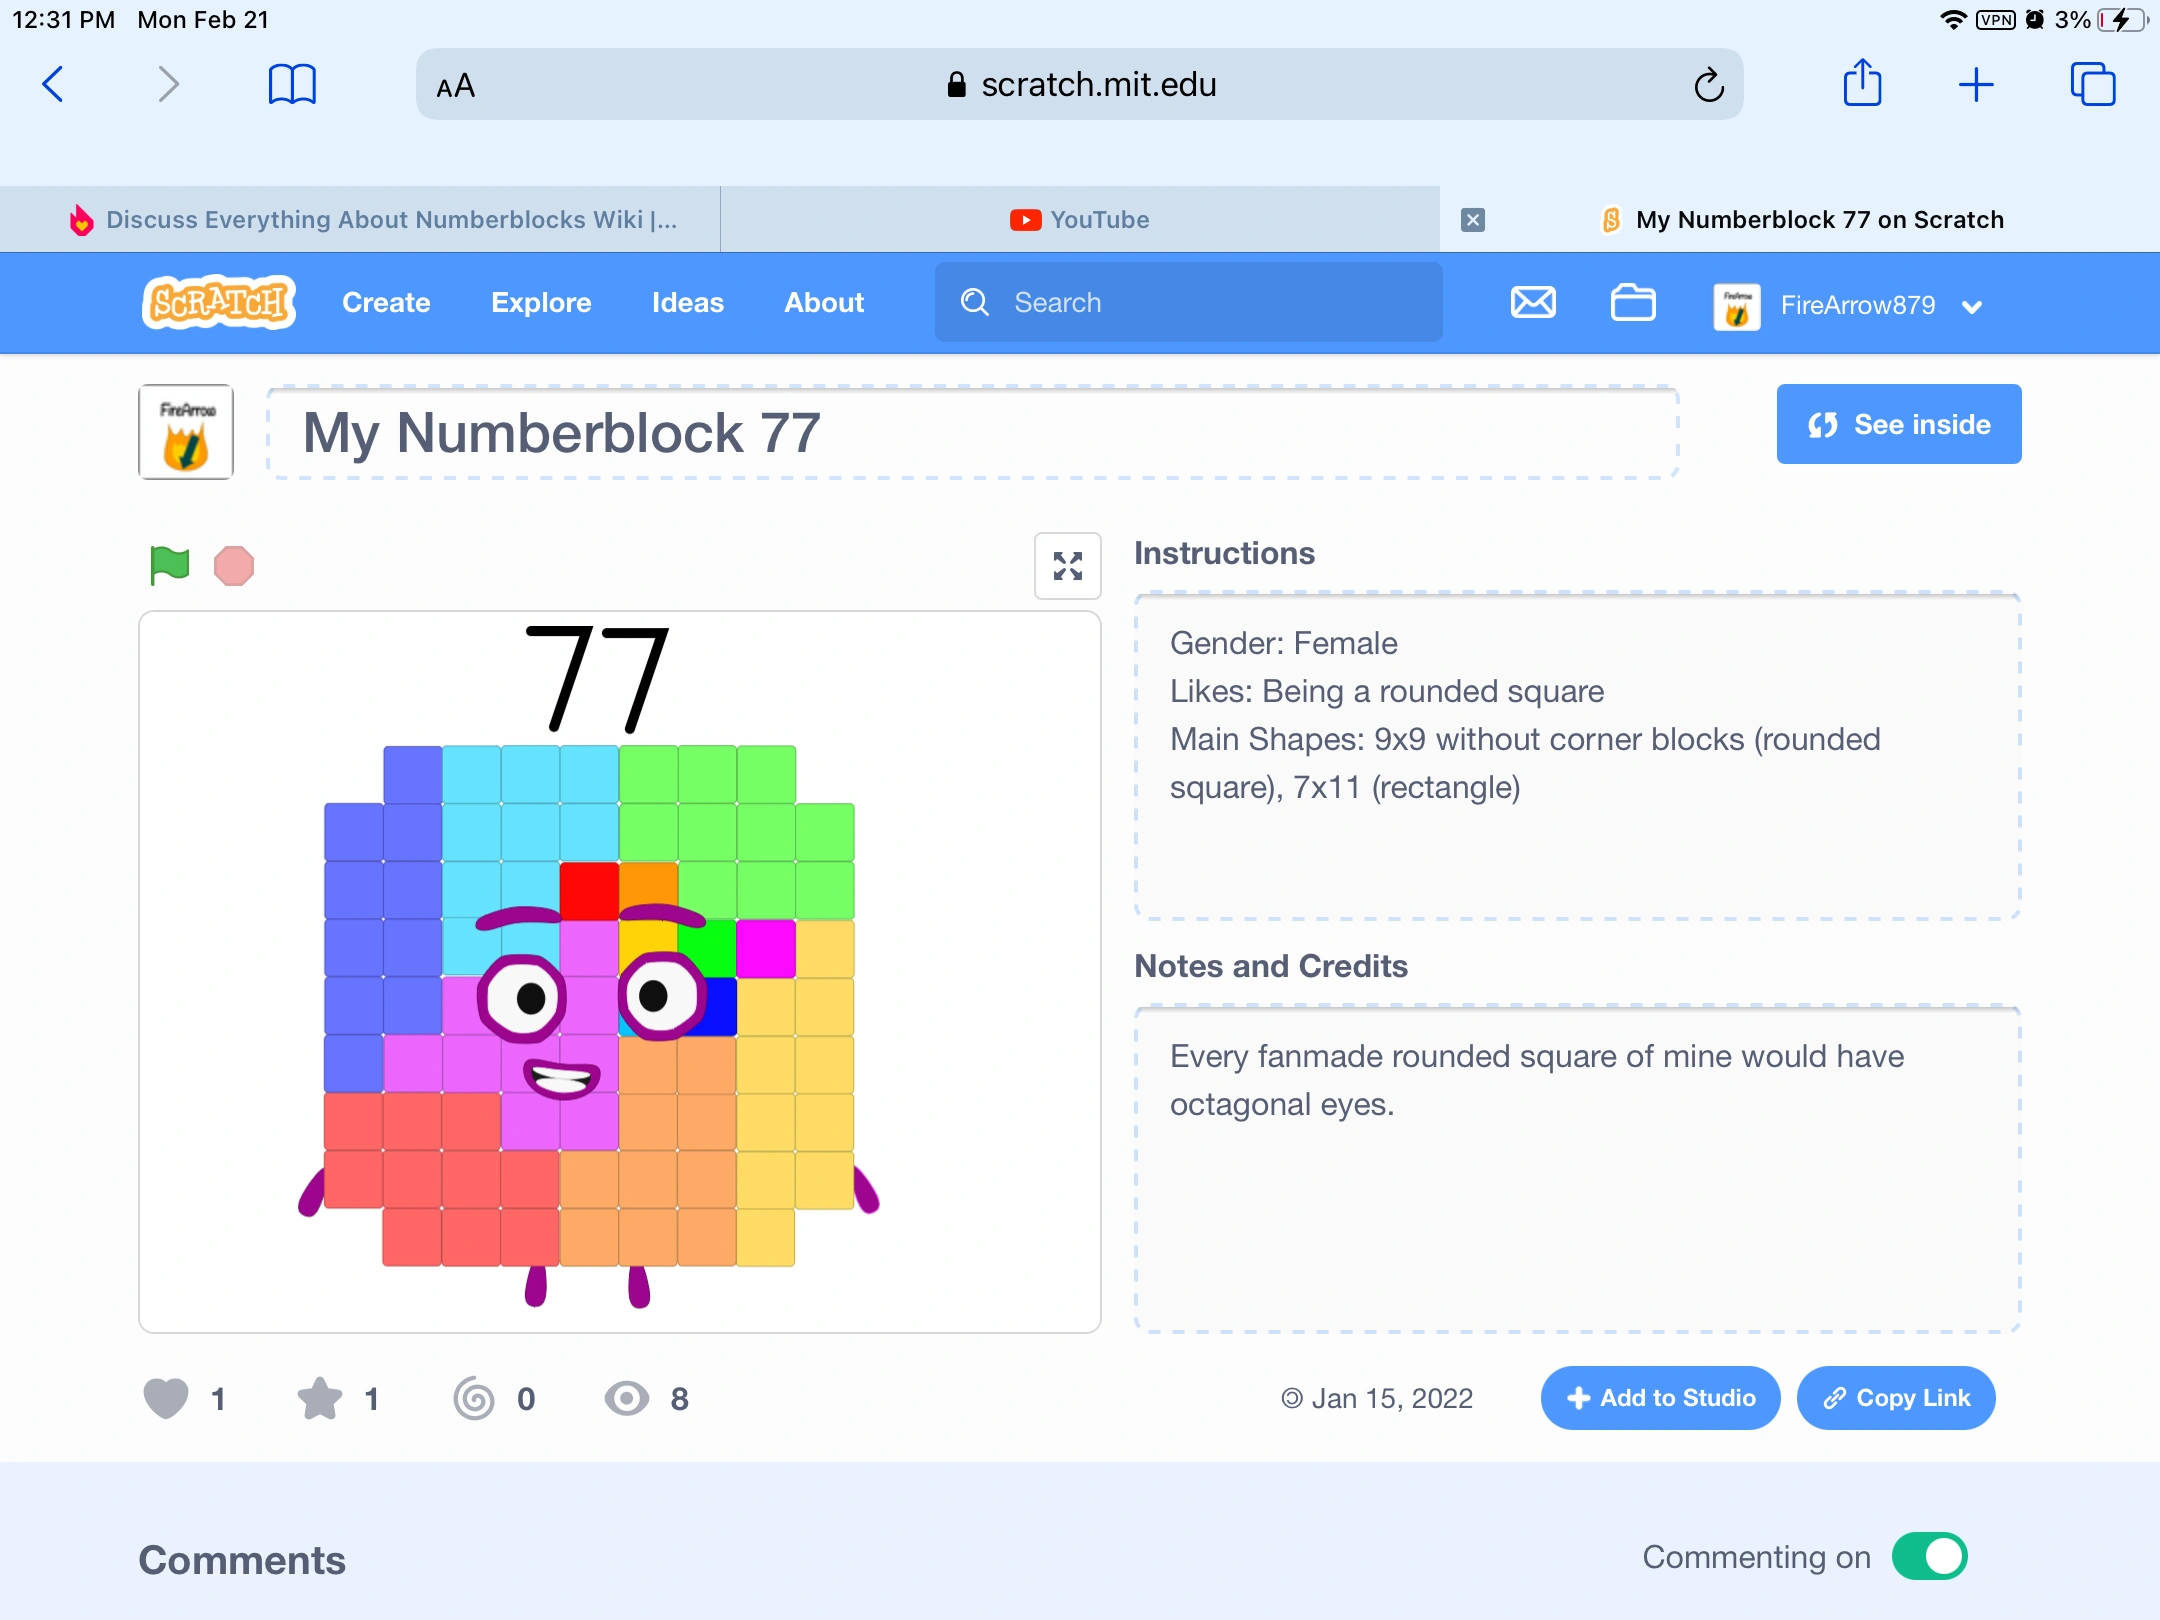
Task: Open the Safari share sheet icon
Action: (1862, 84)
